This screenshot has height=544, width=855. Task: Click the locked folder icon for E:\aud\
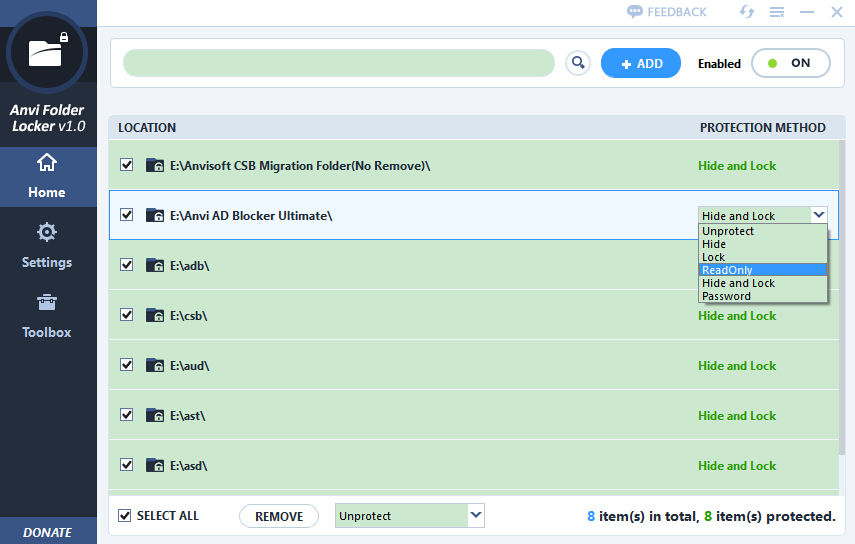click(x=155, y=365)
